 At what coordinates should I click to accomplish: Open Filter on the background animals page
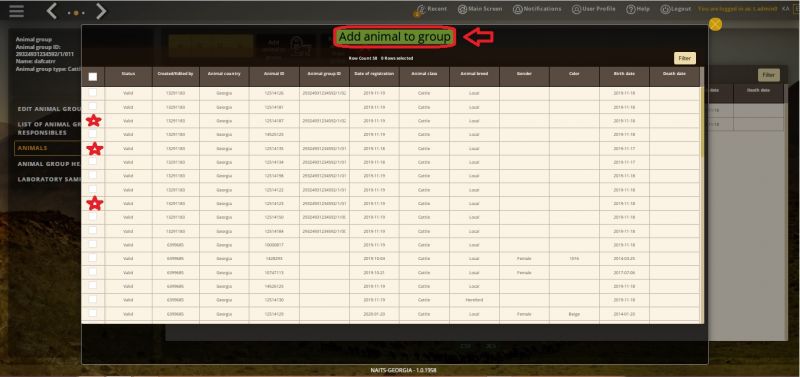(768, 75)
